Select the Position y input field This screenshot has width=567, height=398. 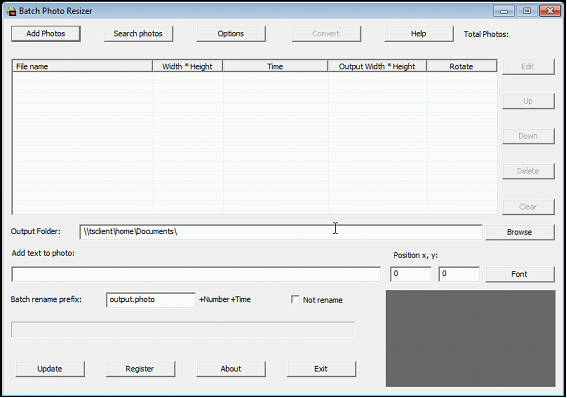[x=459, y=274]
